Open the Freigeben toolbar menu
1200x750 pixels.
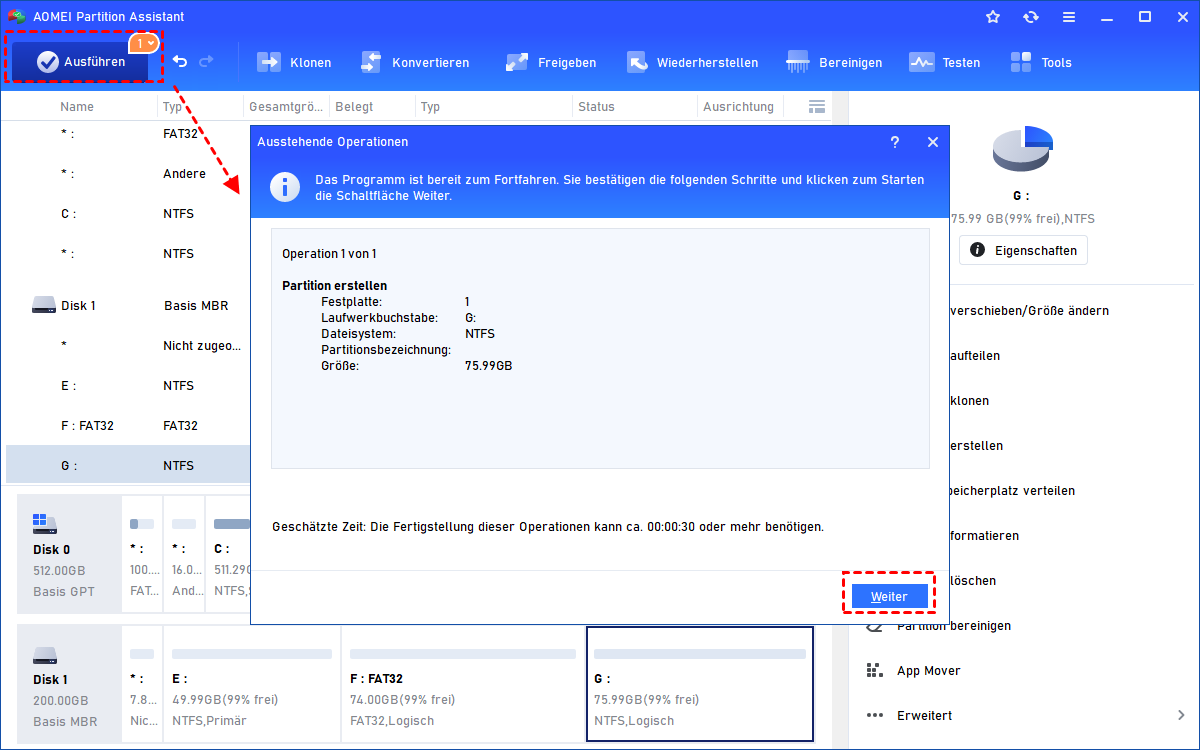point(550,62)
